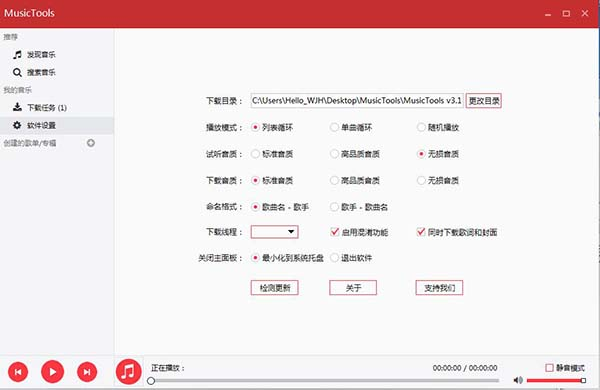Open 发现音乐 in the sidebar

pos(41,55)
